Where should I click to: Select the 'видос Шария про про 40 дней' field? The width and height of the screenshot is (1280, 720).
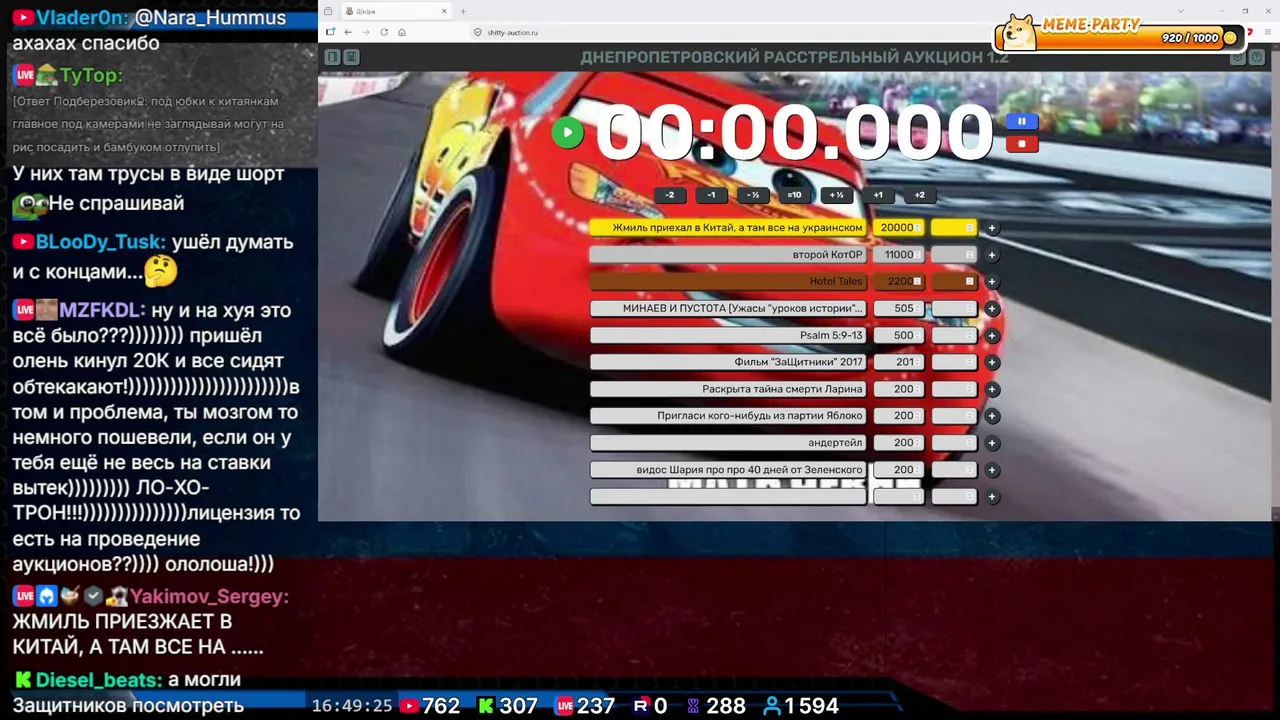[x=728, y=470]
